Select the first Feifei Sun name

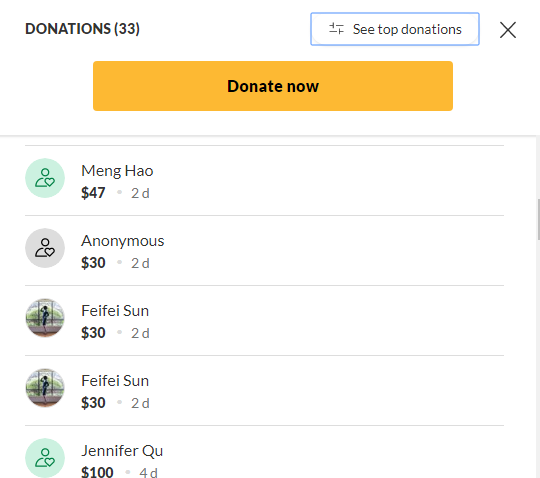pyautogui.click(x=115, y=311)
